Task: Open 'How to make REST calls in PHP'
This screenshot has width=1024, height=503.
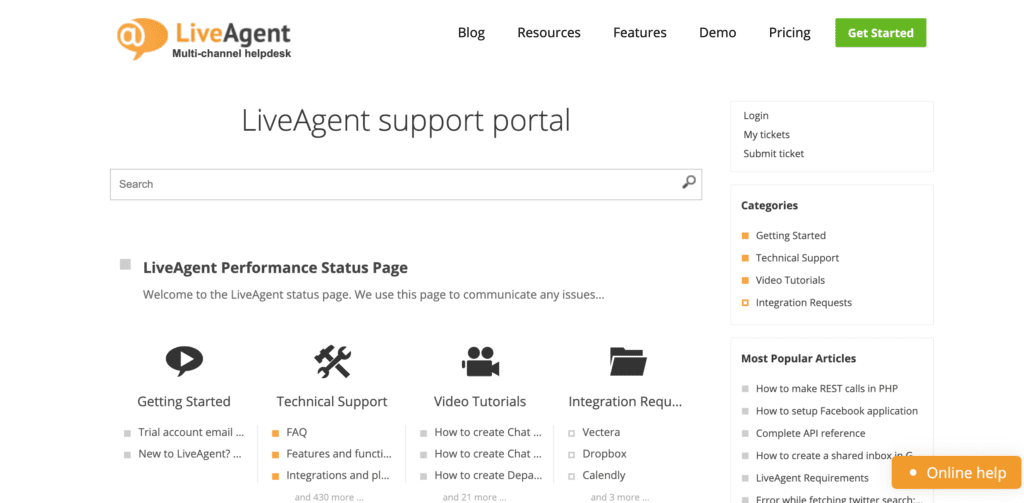Action: (x=827, y=388)
